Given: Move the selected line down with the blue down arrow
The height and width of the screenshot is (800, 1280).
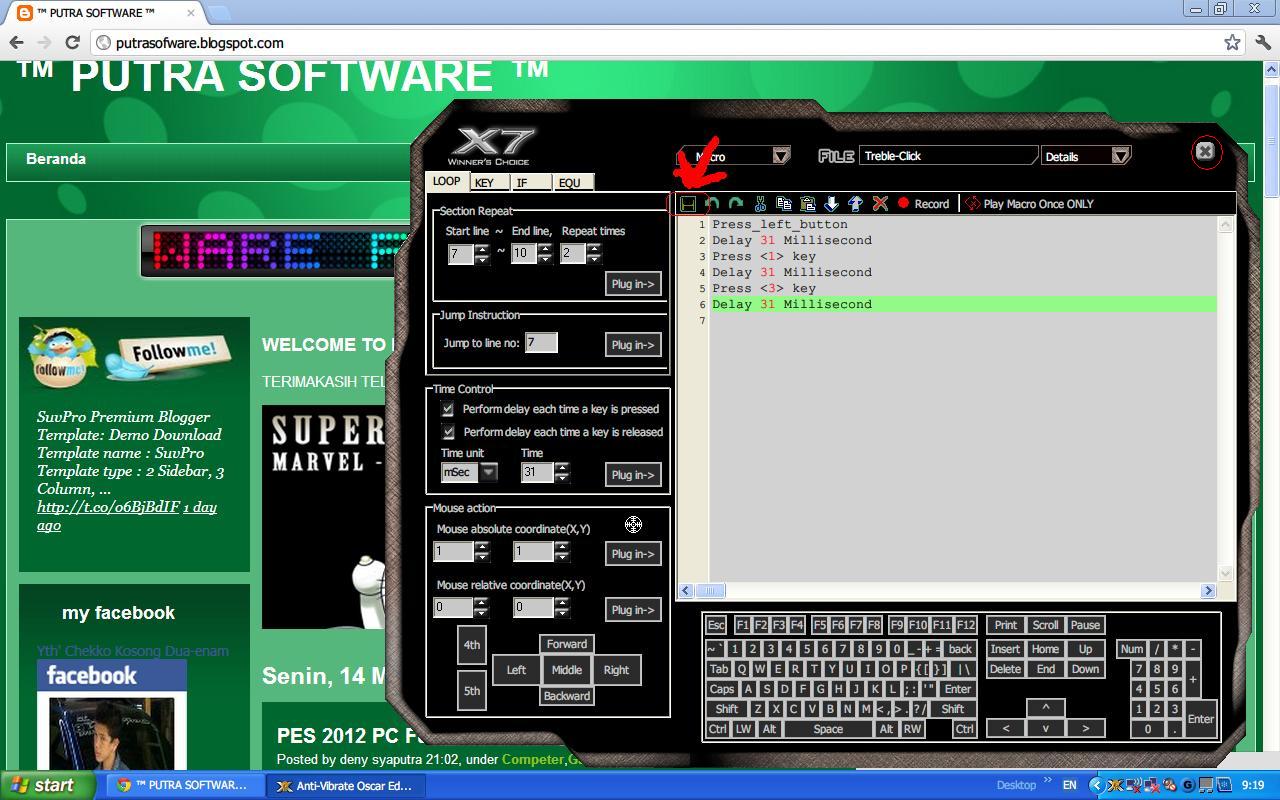Looking at the screenshot, I should [832, 204].
